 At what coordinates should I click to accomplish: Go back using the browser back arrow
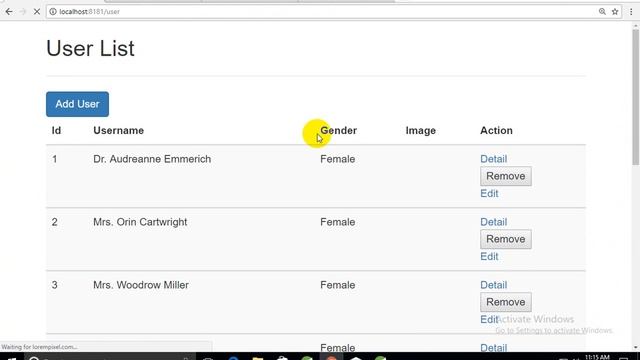tap(9, 12)
